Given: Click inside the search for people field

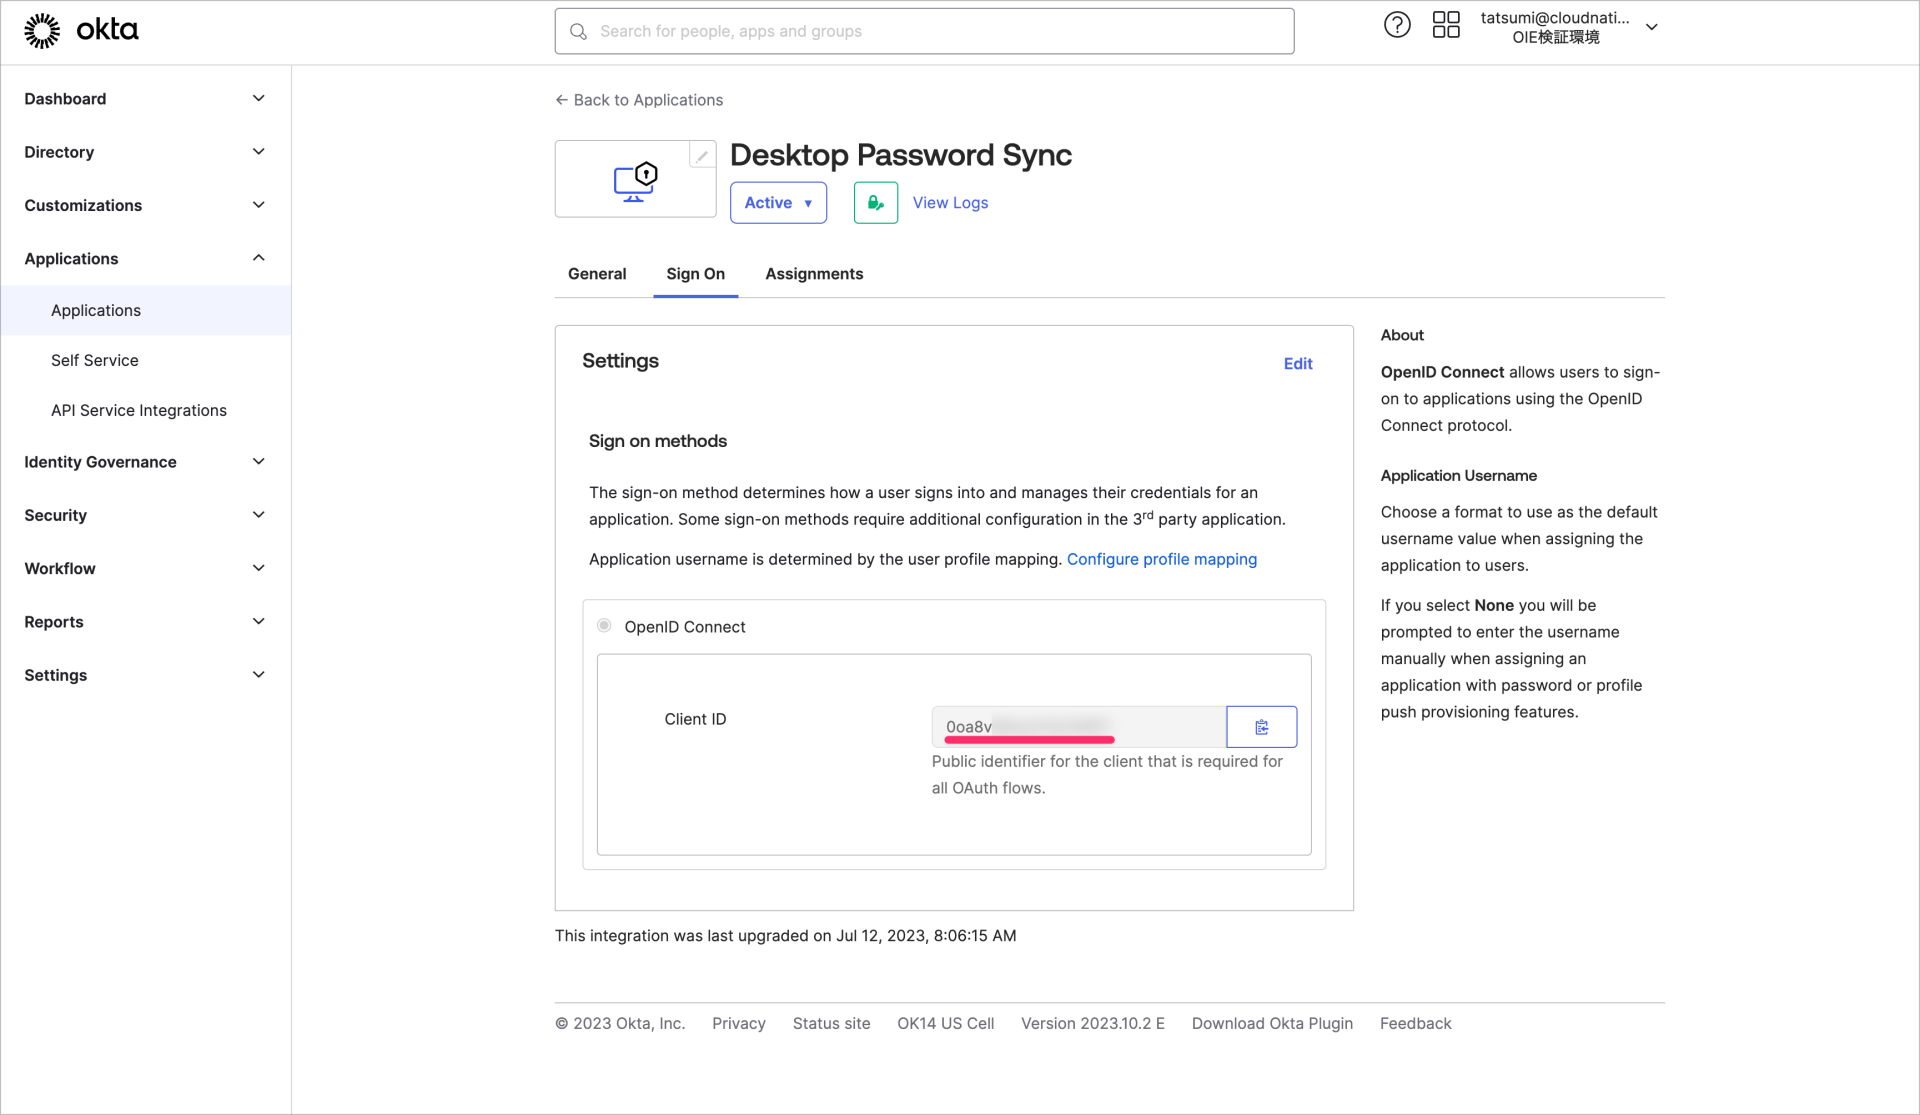Looking at the screenshot, I should pyautogui.click(x=900, y=31).
